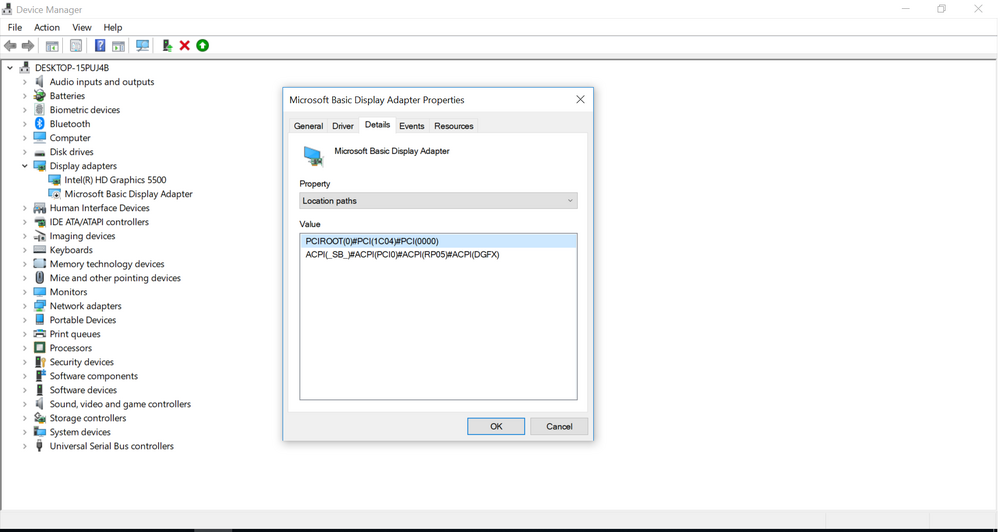Open the Property dropdown showing Location paths

(x=438, y=201)
